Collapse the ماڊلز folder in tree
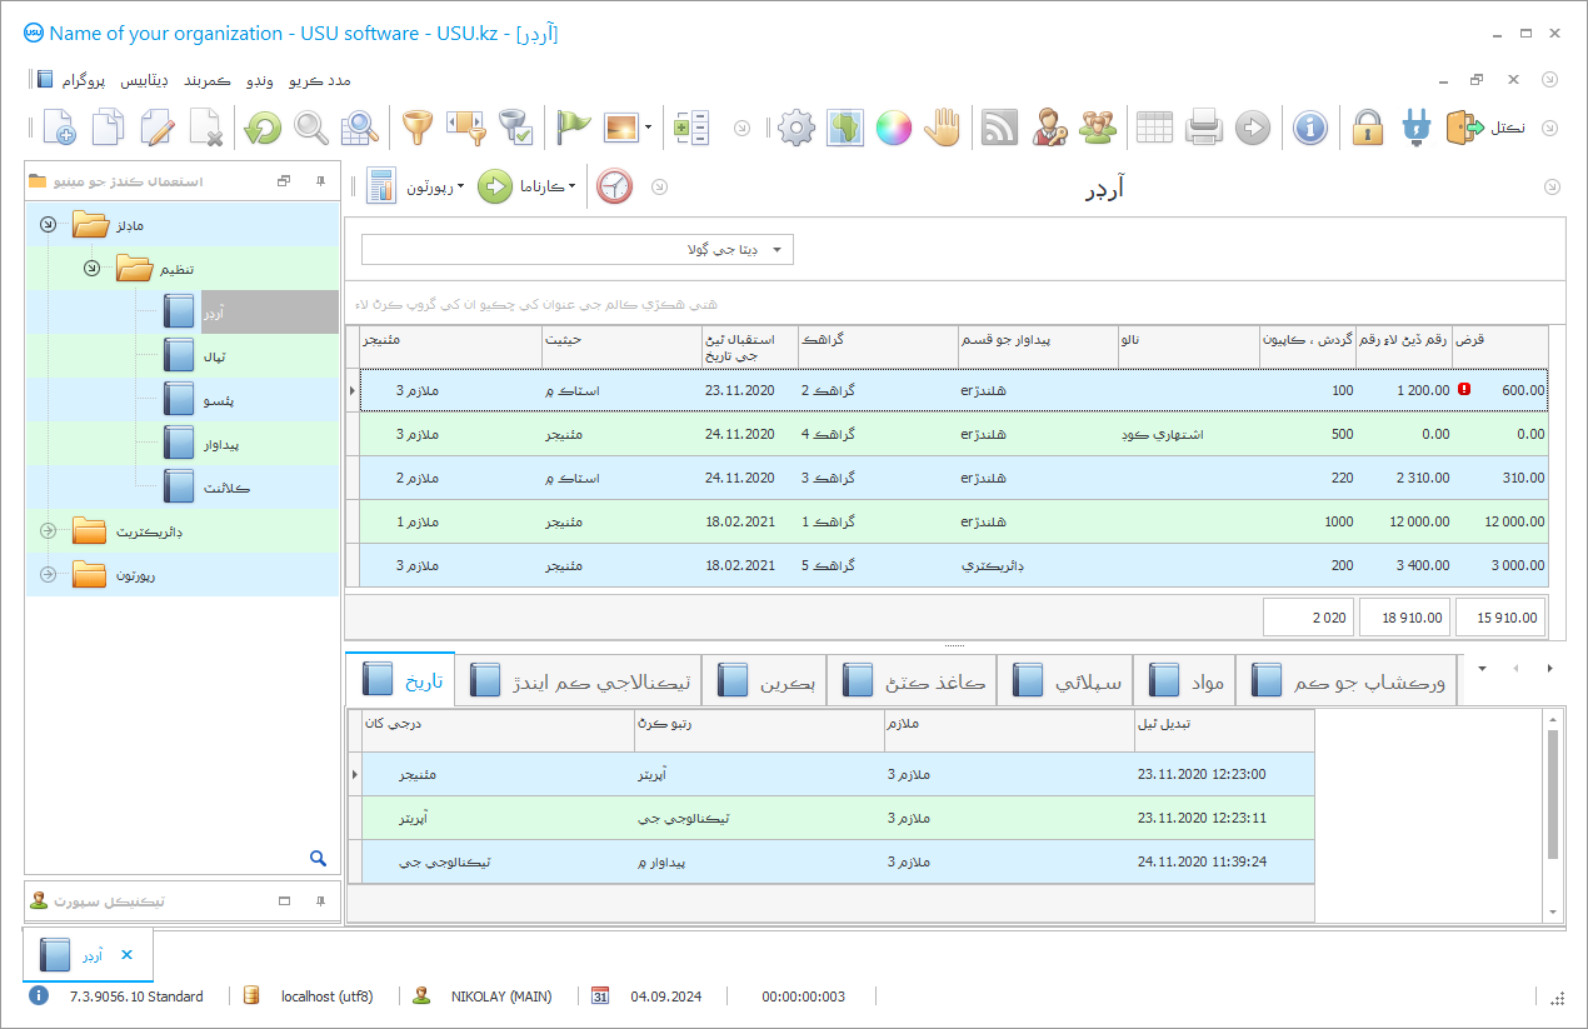Viewport: 1588px width, 1029px height. [x=48, y=225]
